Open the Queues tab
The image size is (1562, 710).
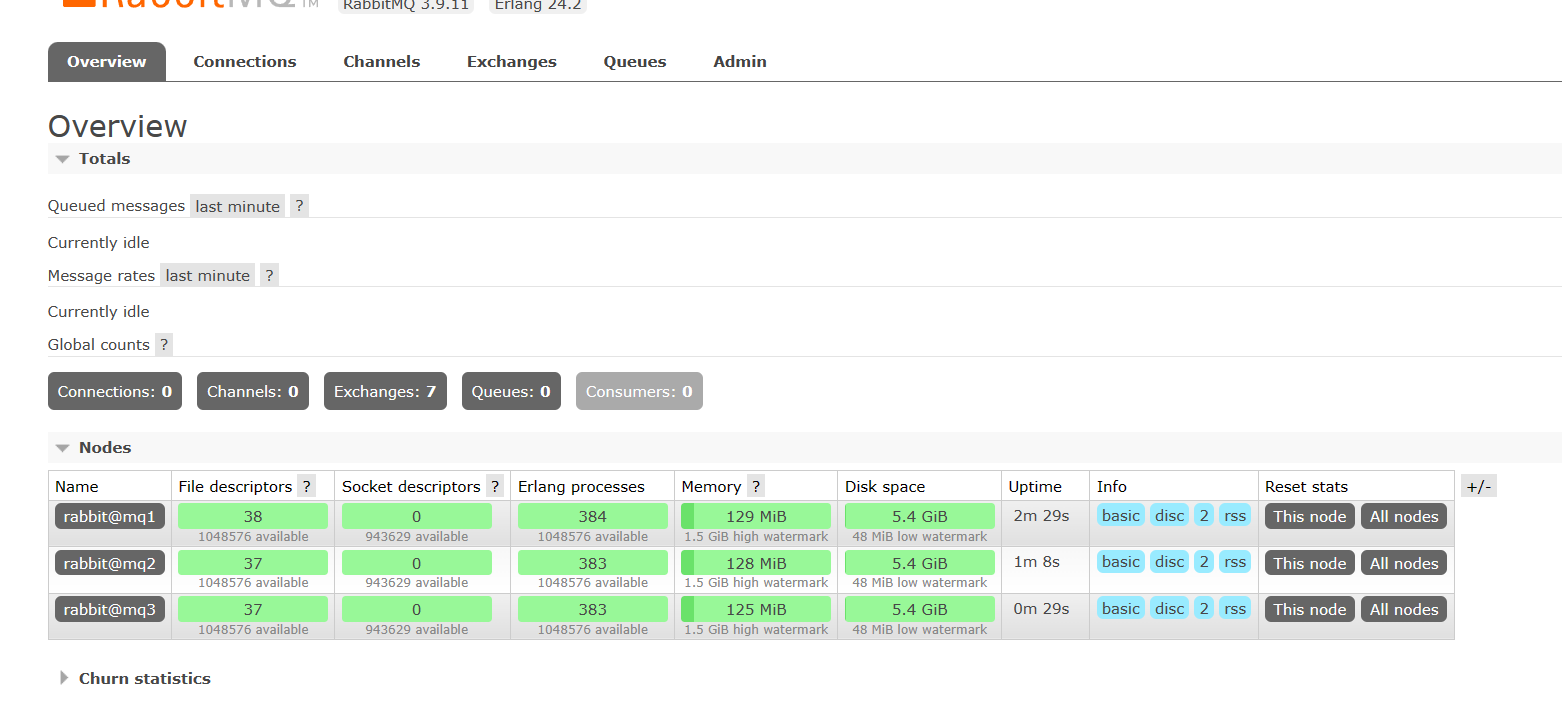click(635, 61)
